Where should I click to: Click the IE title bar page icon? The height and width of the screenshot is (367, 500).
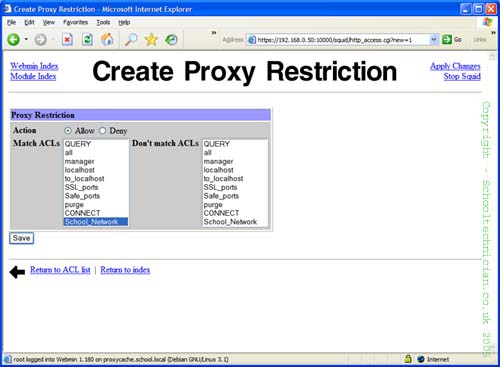(x=7, y=9)
